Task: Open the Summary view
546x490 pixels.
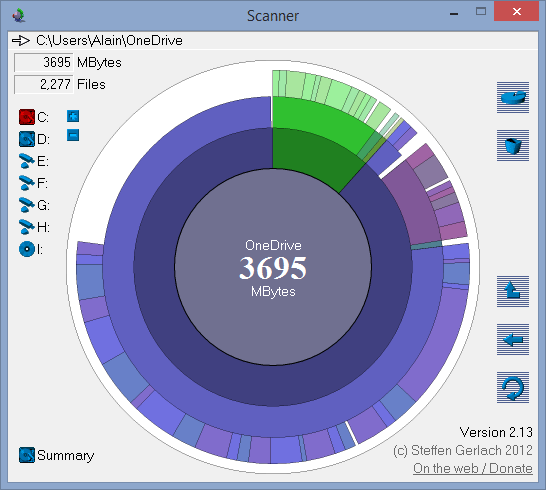Action: (57, 455)
